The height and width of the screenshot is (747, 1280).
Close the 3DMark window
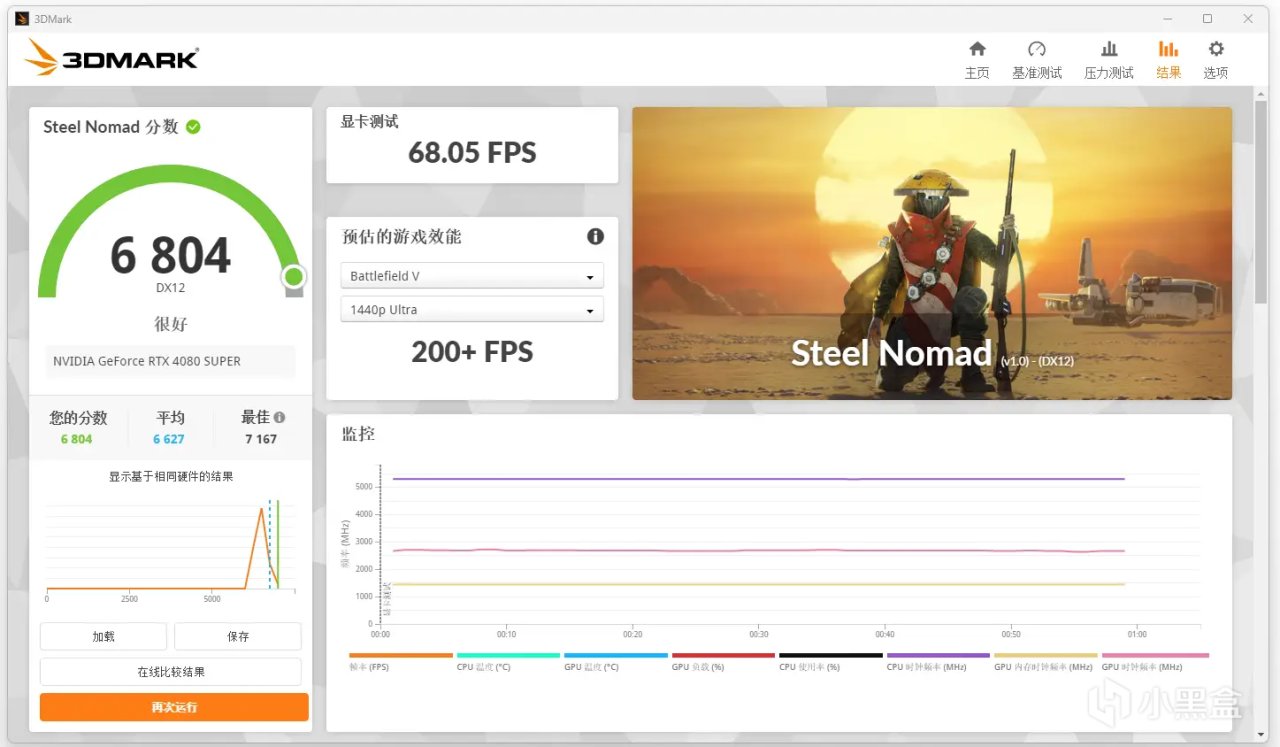coord(1246,19)
